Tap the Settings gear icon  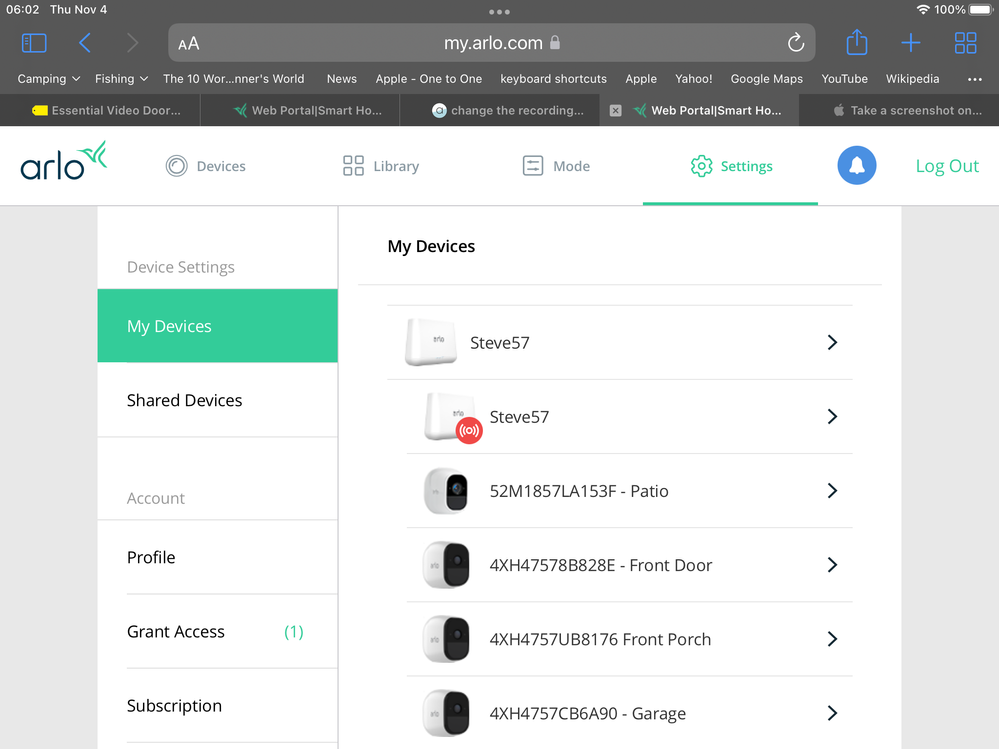tap(701, 166)
